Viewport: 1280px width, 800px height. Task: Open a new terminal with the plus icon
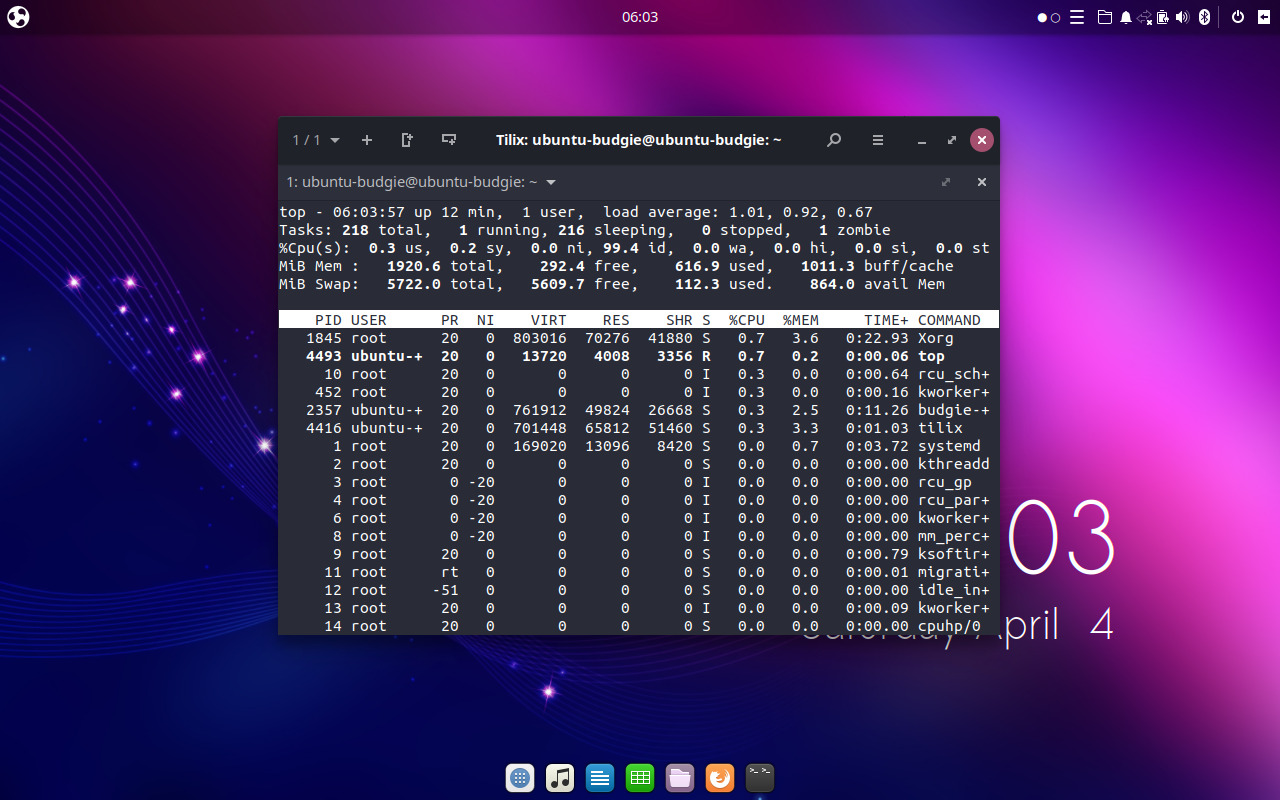(366, 140)
